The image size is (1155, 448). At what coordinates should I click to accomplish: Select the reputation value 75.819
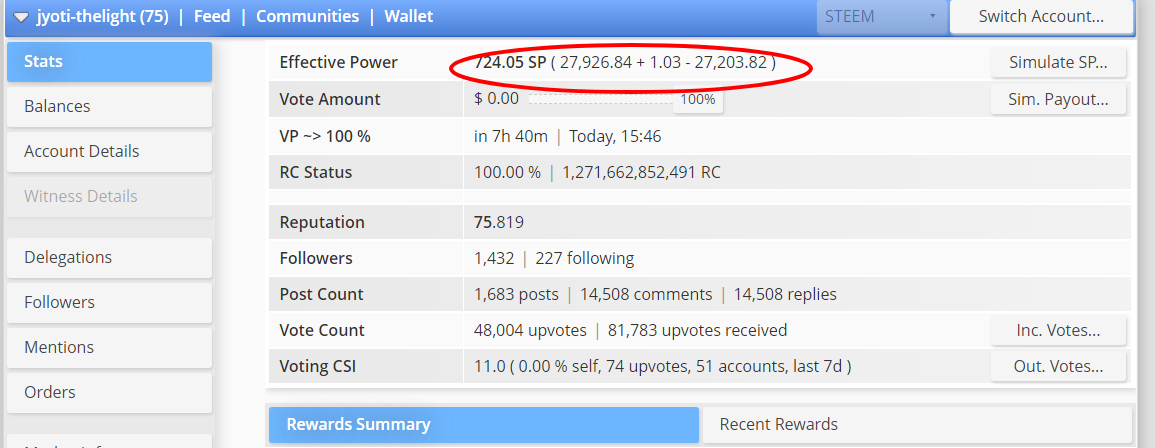[499, 223]
